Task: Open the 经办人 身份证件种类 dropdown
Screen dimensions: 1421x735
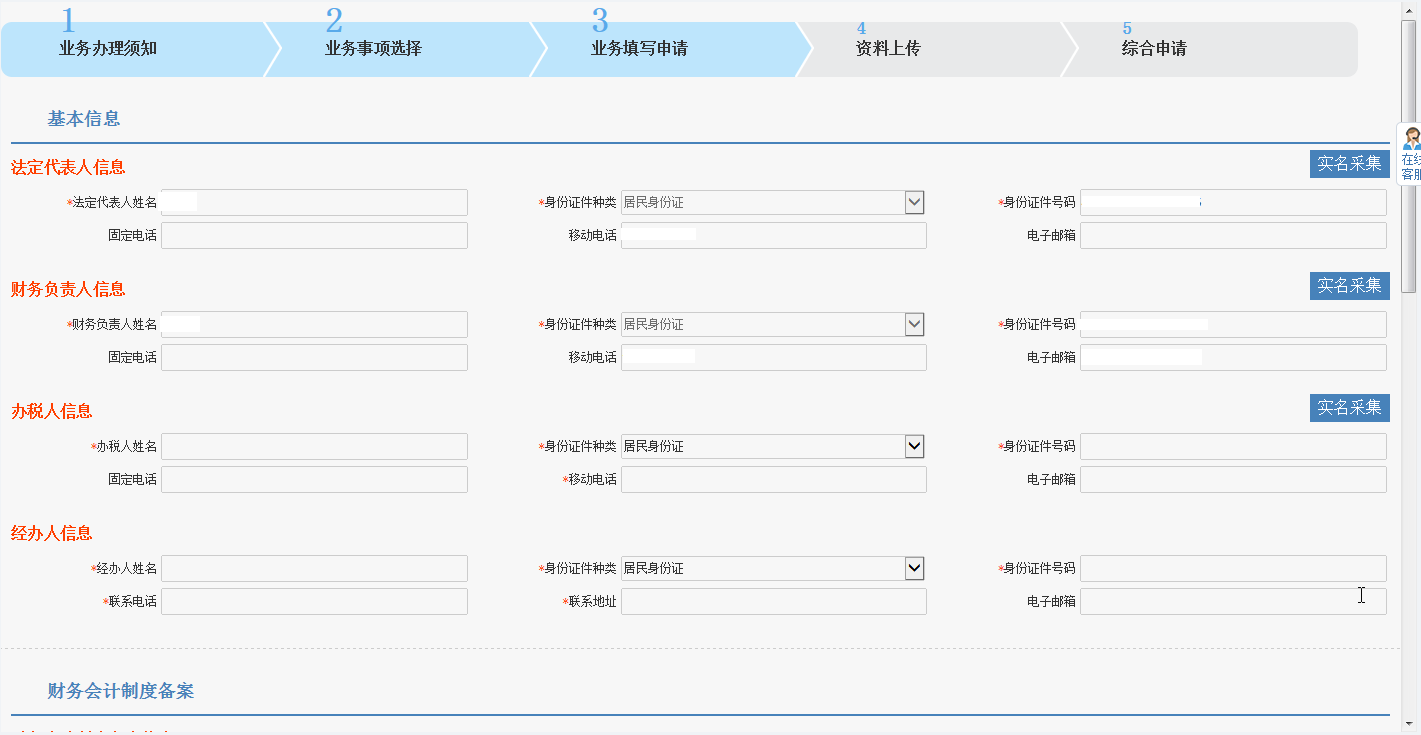Action: coord(914,567)
